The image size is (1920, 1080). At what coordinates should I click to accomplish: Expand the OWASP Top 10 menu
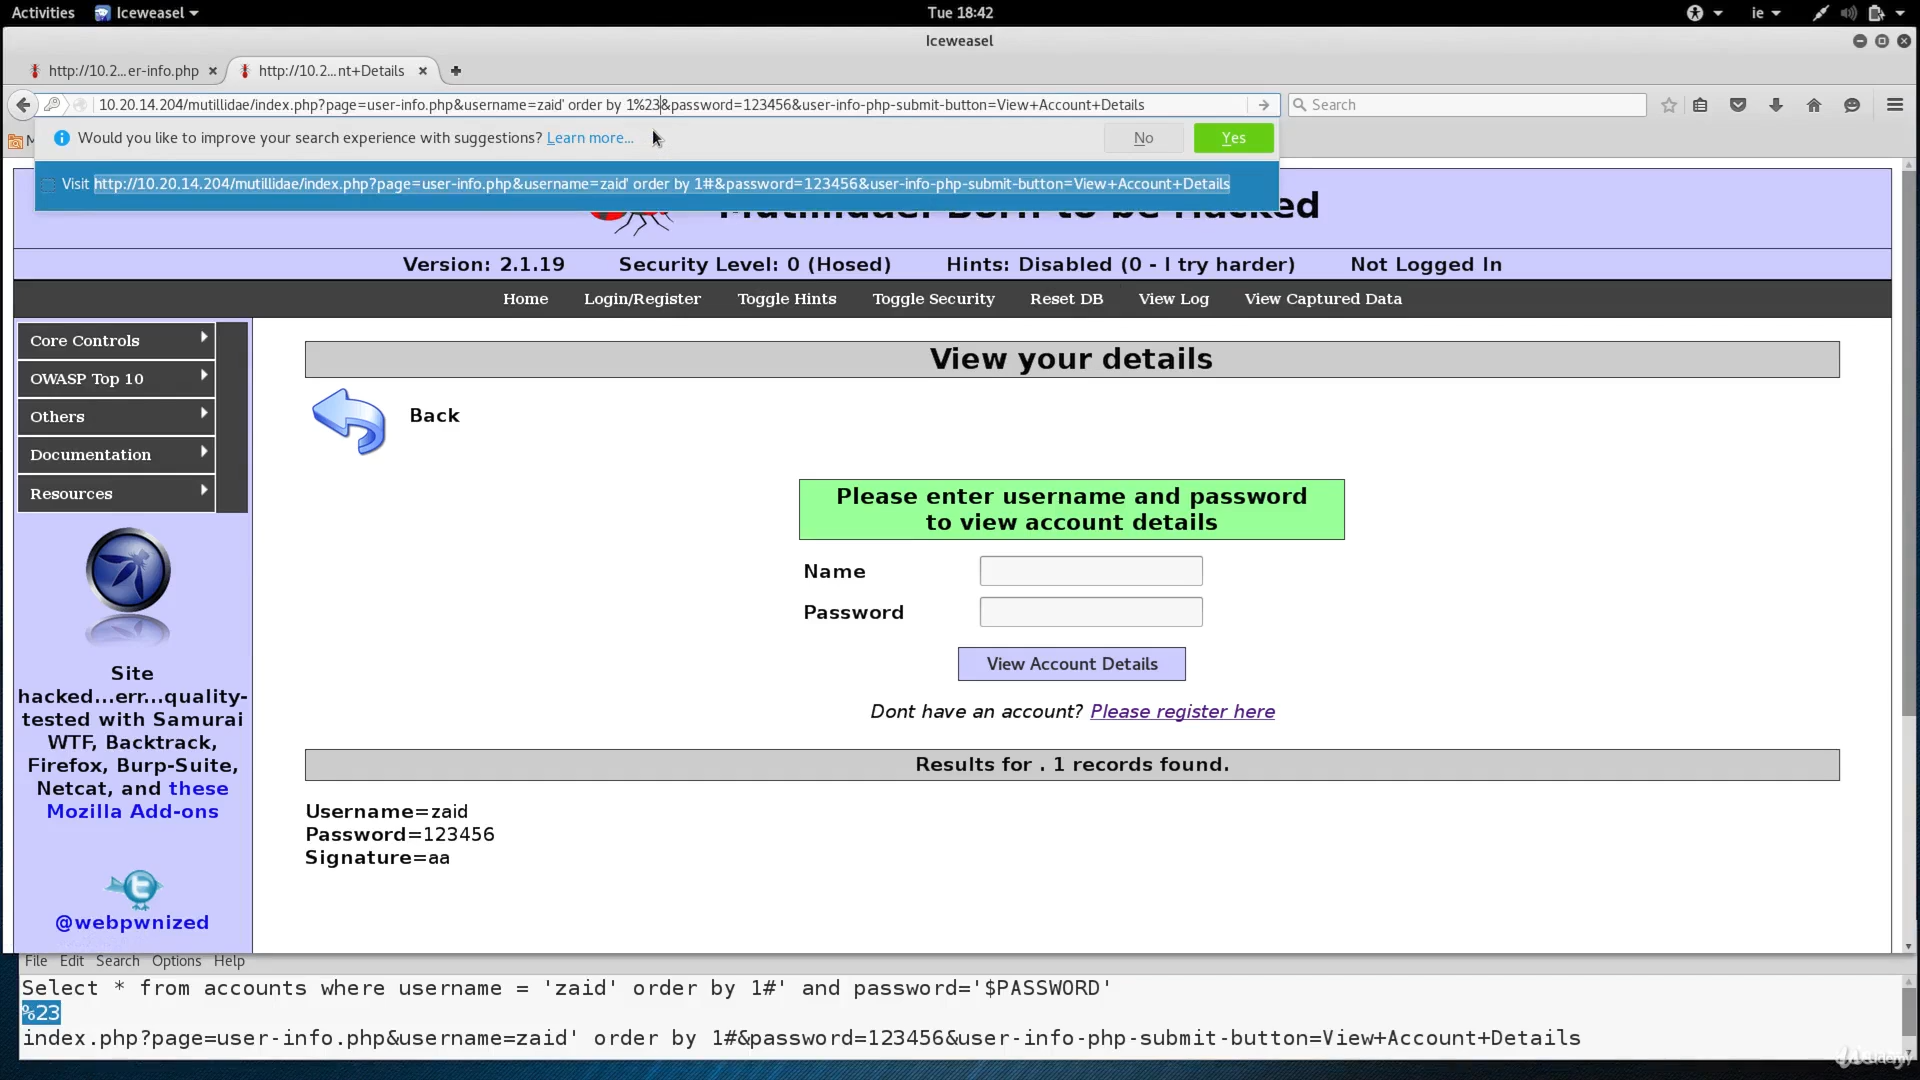click(116, 379)
